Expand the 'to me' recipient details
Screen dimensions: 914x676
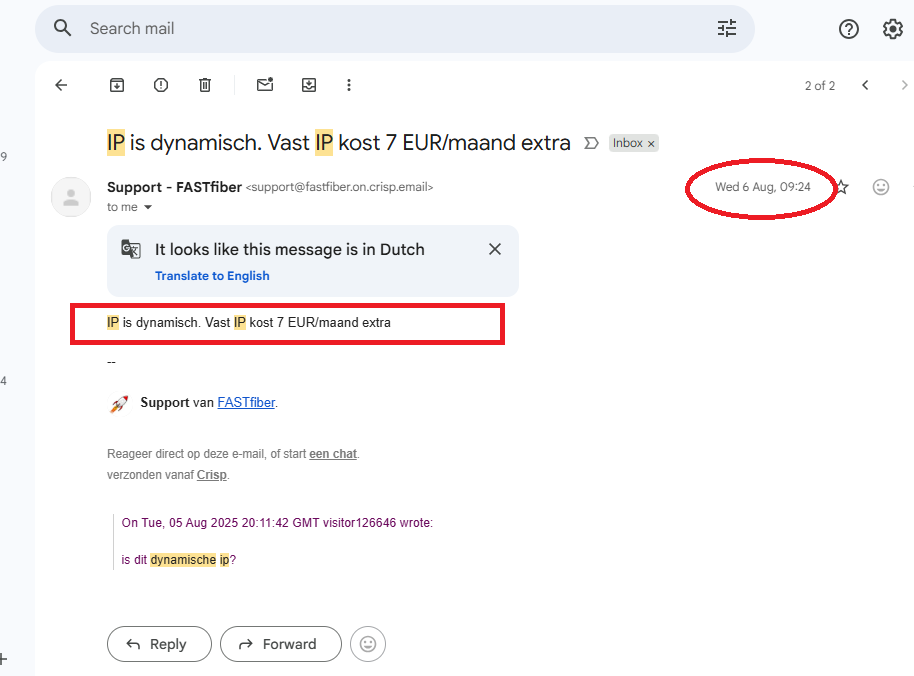click(x=148, y=207)
